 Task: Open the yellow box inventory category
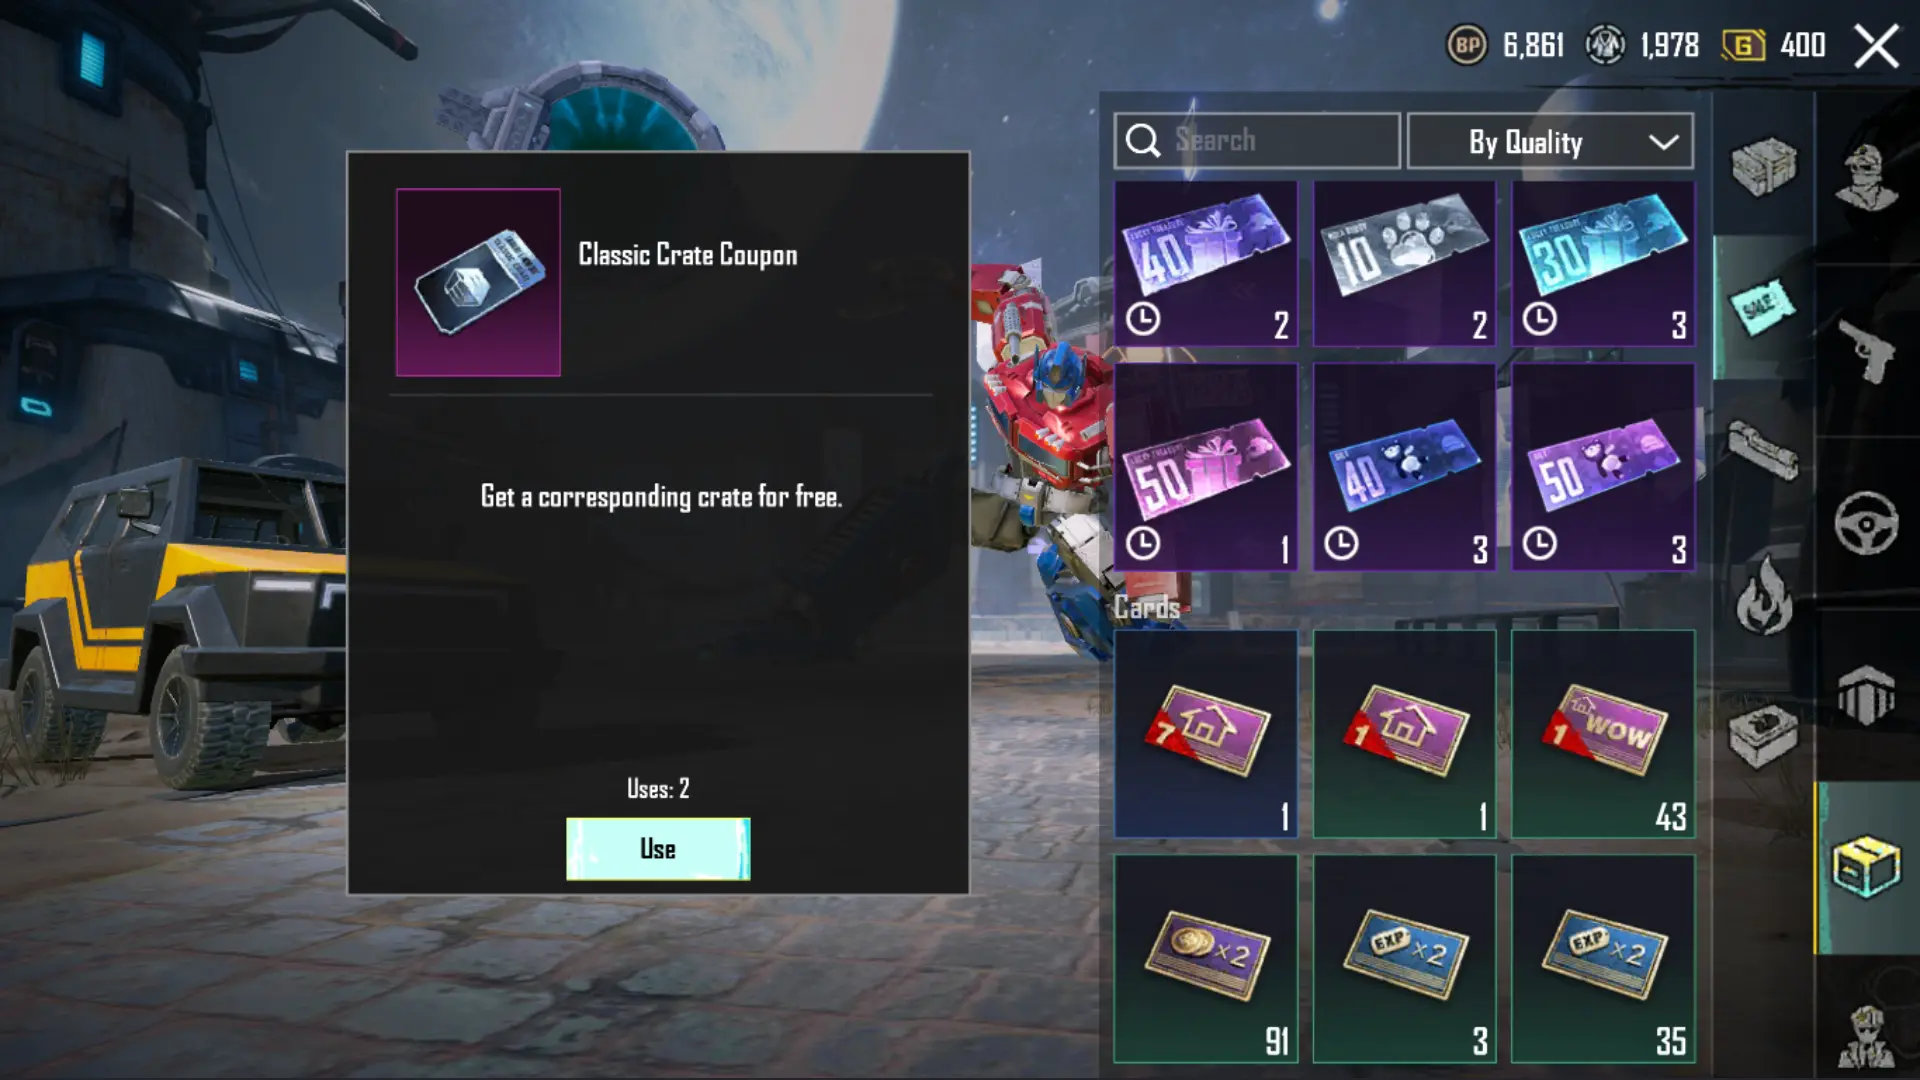click(1866, 866)
